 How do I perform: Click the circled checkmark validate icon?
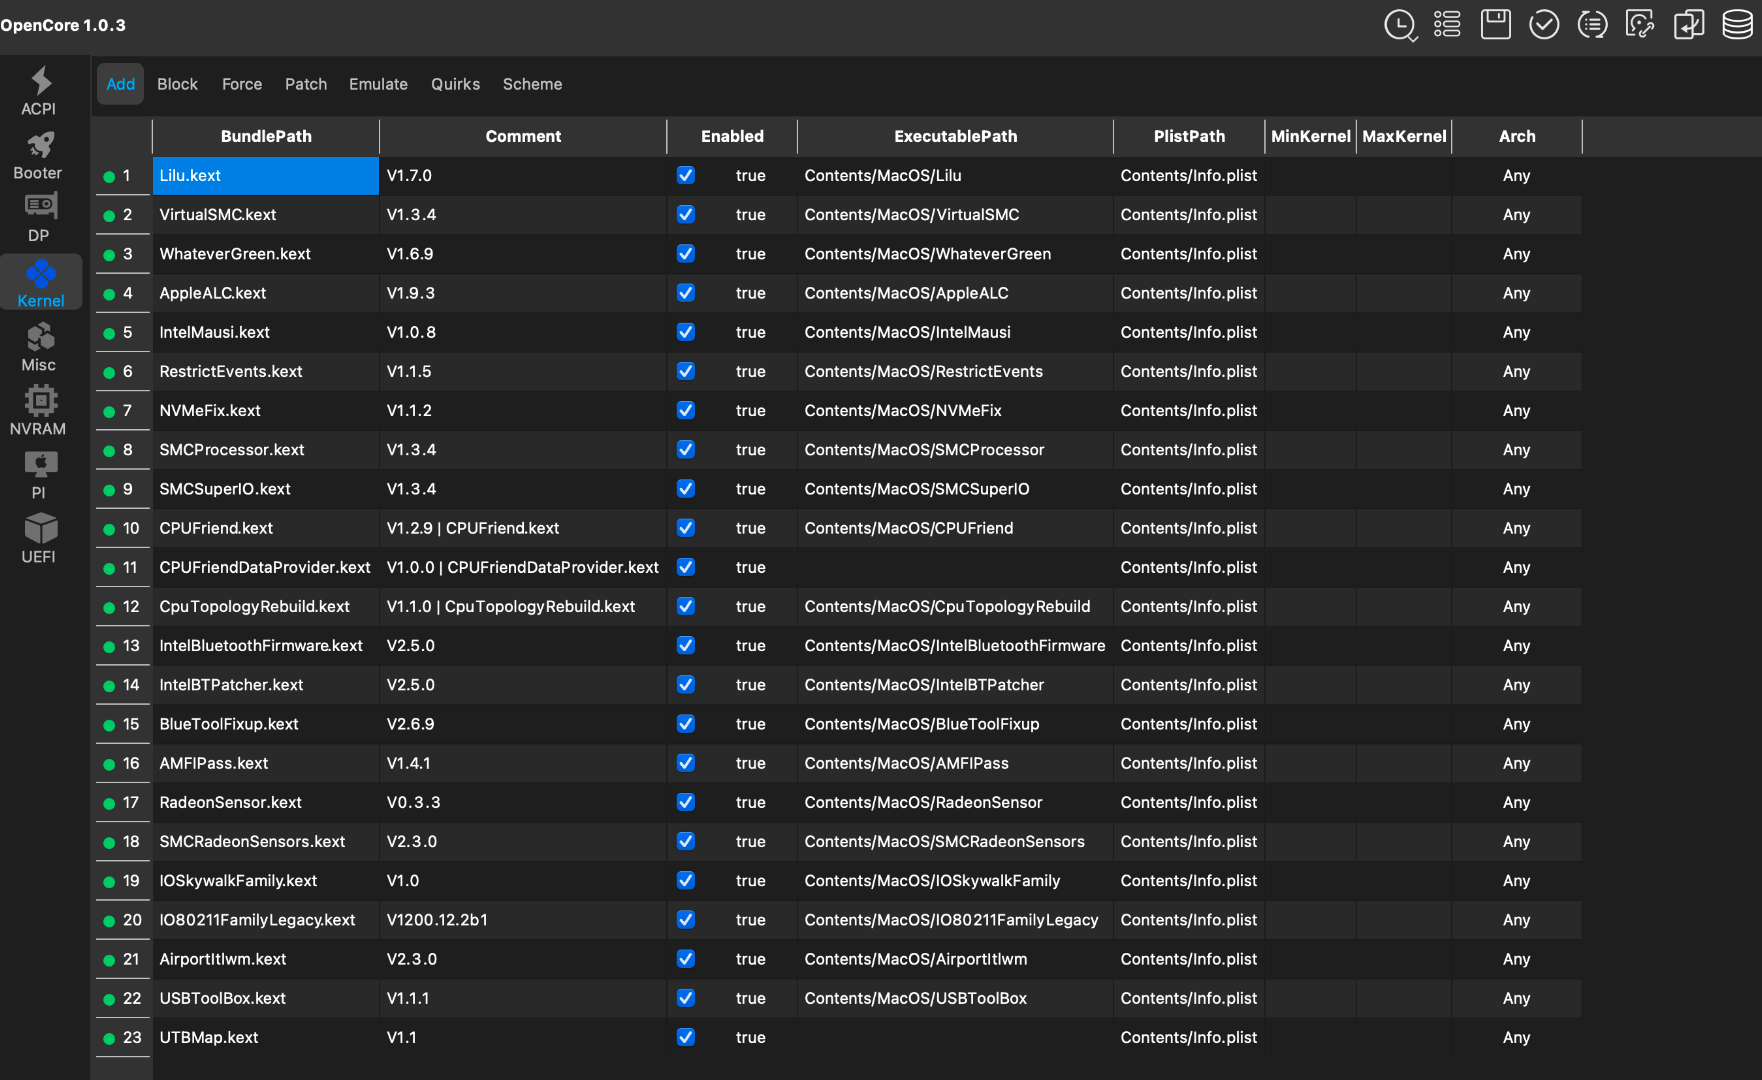coord(1544,24)
